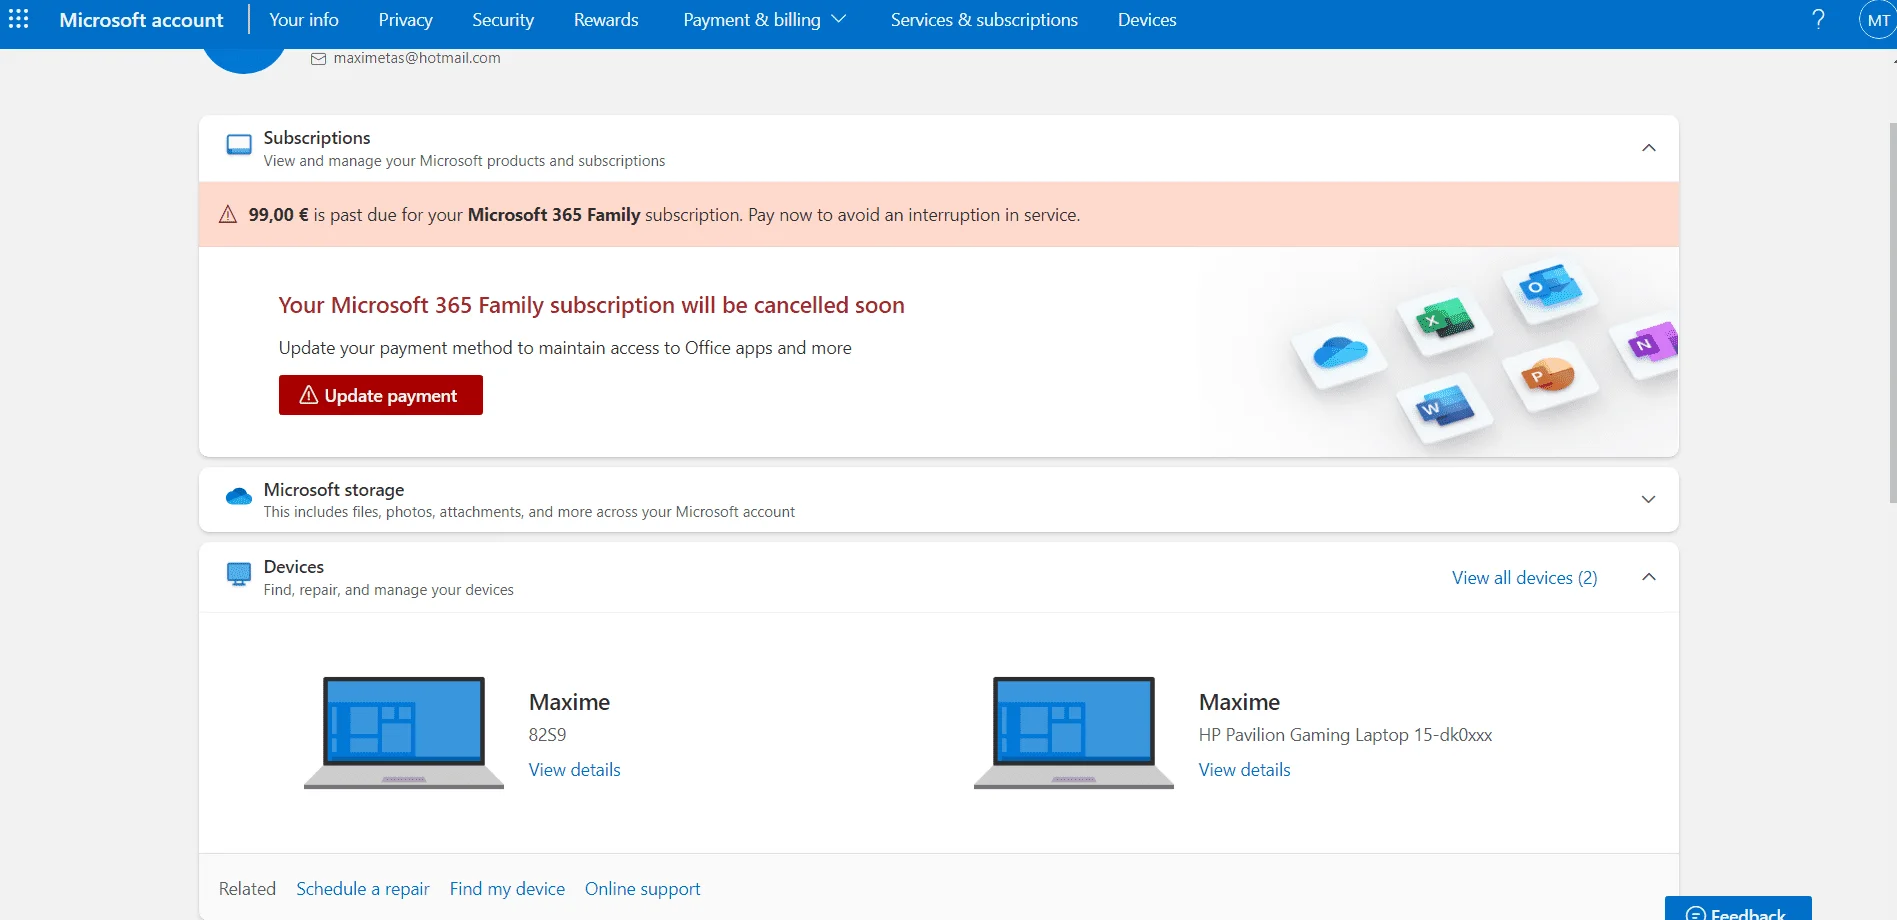Click the red Update payment button
The width and height of the screenshot is (1897, 920).
(x=381, y=395)
